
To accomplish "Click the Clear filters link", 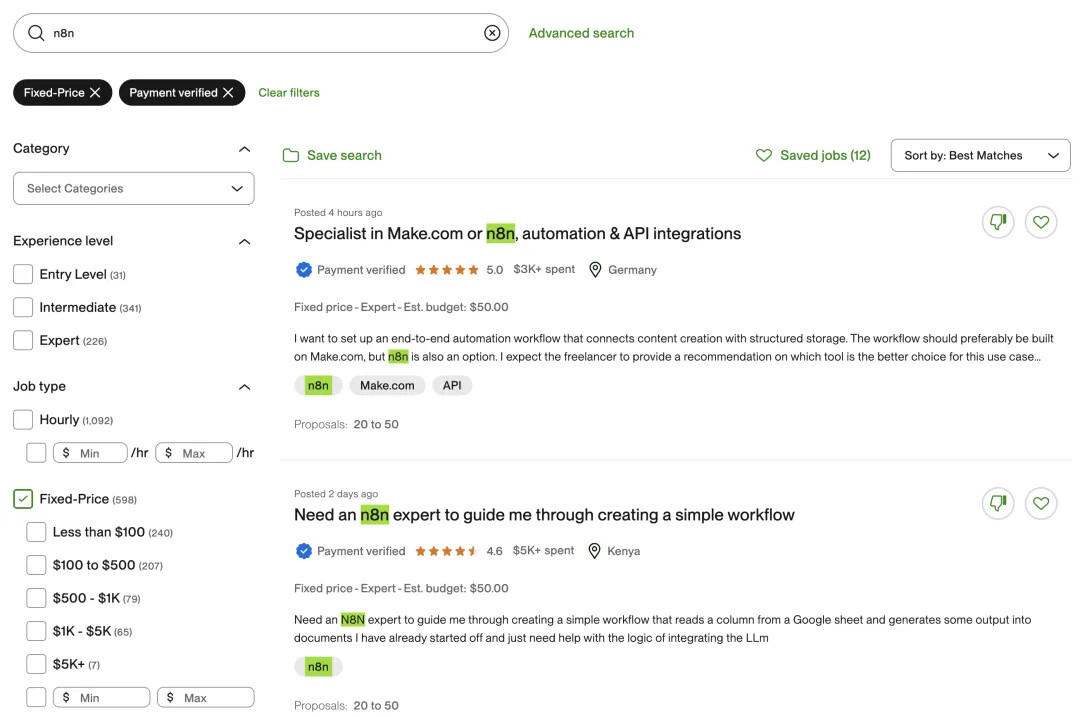I will [289, 93].
